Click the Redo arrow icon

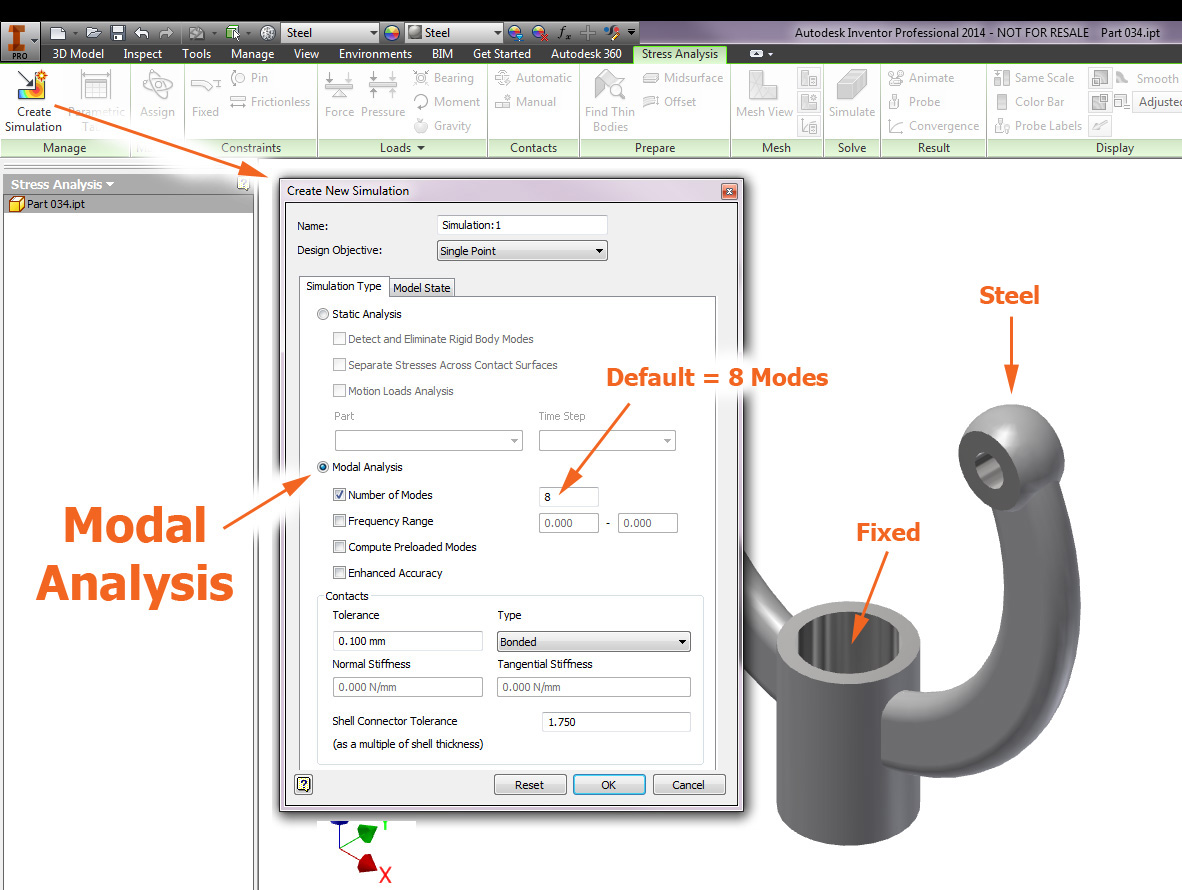click(166, 32)
